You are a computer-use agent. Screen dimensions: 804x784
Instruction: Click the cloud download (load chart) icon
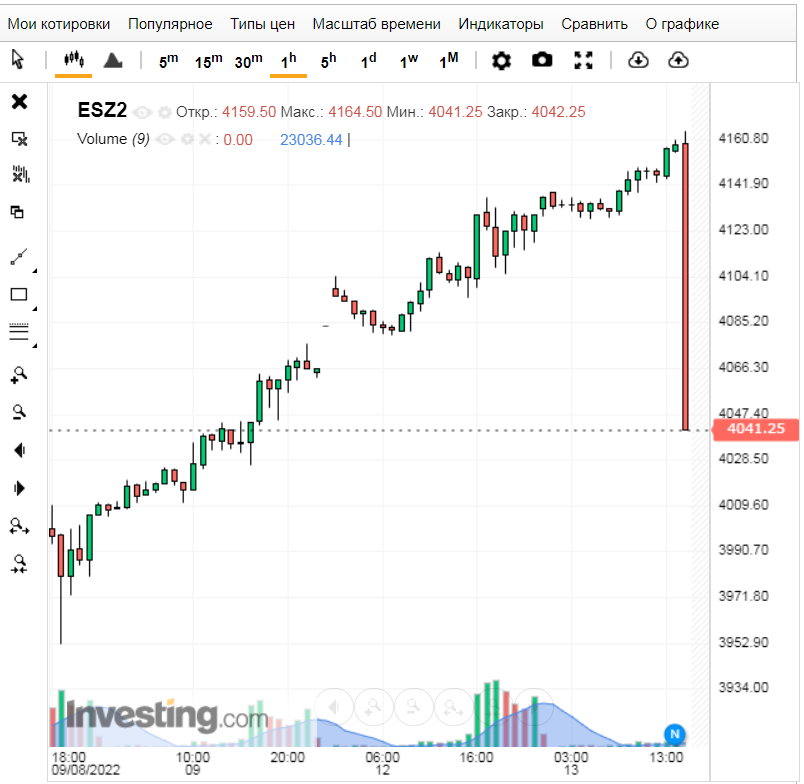point(638,61)
